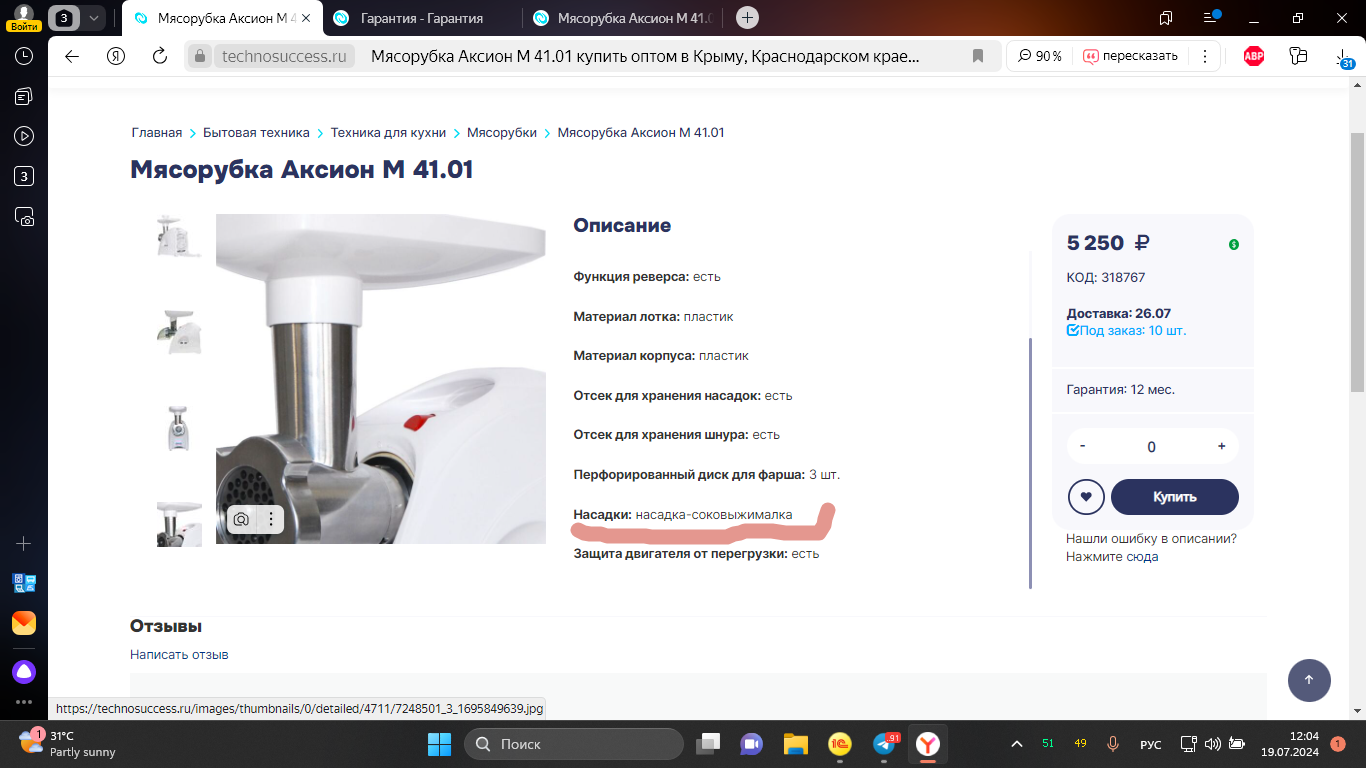Screen dimensions: 1366x768
Task: Open File Explorer from taskbar
Action: pyautogui.click(x=795, y=744)
